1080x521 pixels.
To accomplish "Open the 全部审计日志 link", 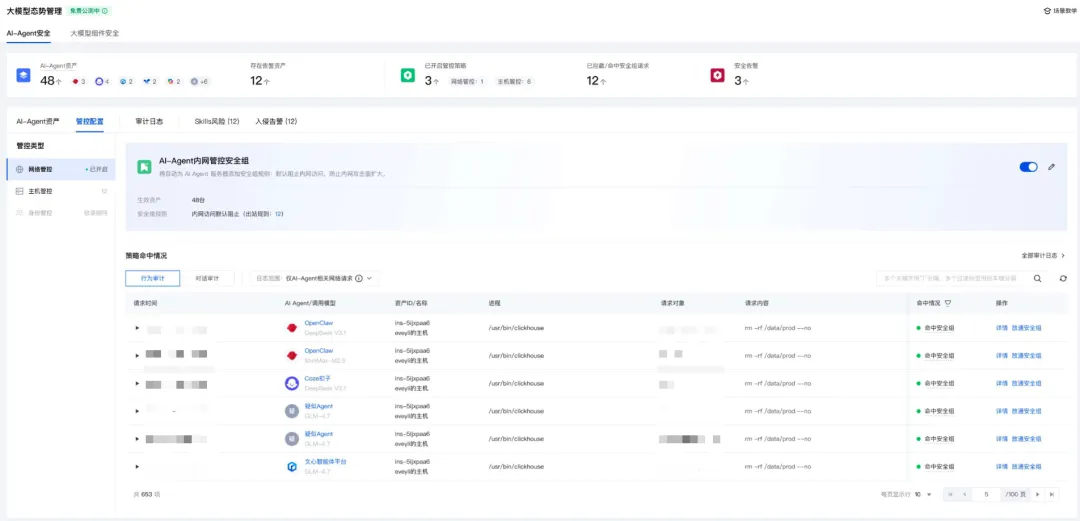I will tap(1043, 255).
